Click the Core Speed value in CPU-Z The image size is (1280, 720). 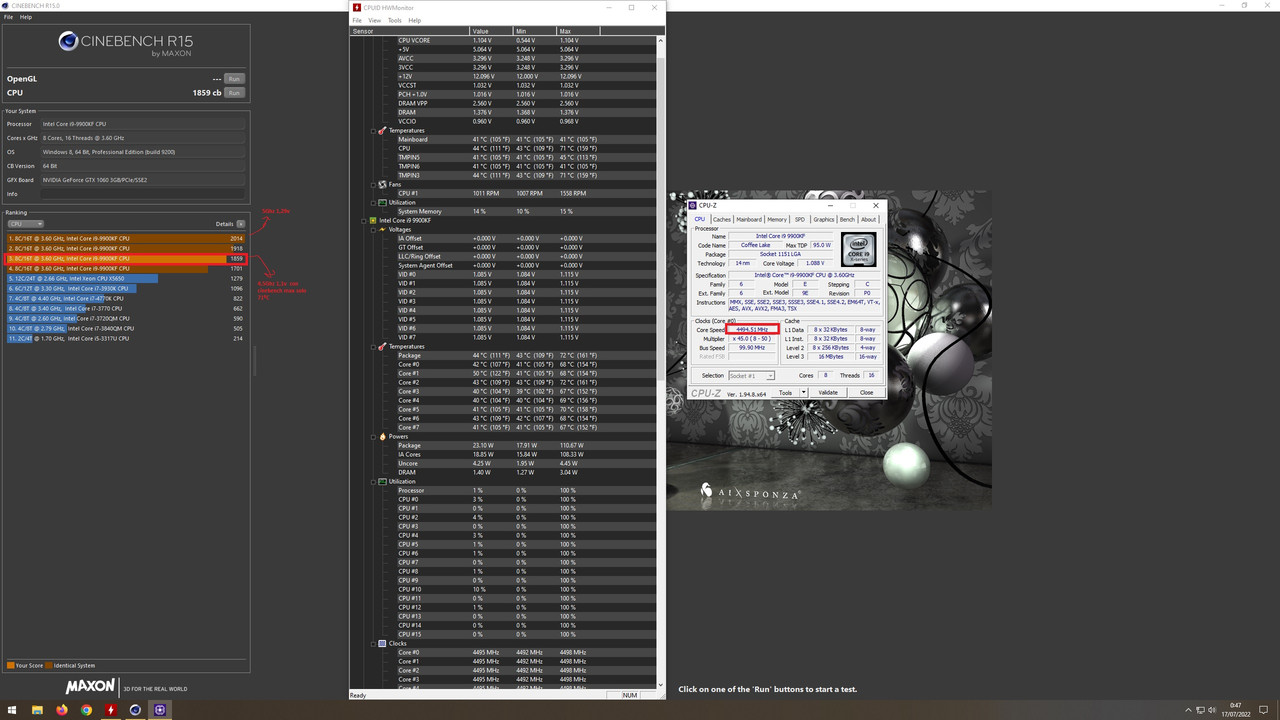[752, 329]
